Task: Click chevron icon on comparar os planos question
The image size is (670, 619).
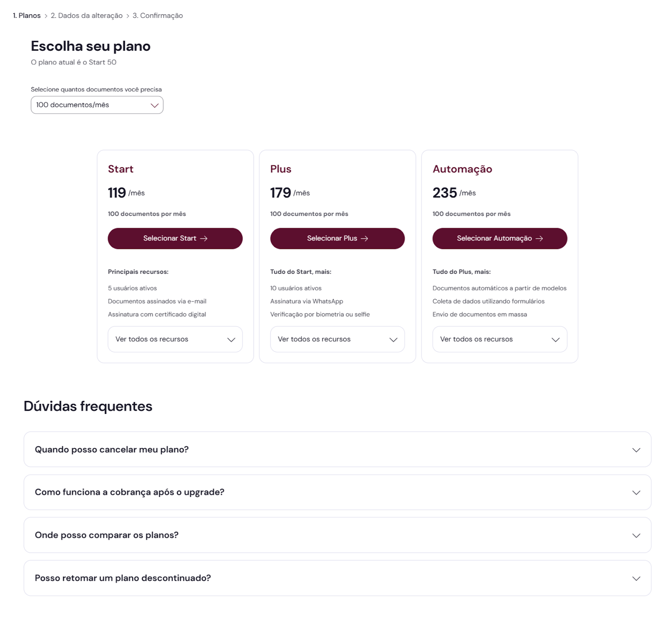Action: (x=636, y=536)
